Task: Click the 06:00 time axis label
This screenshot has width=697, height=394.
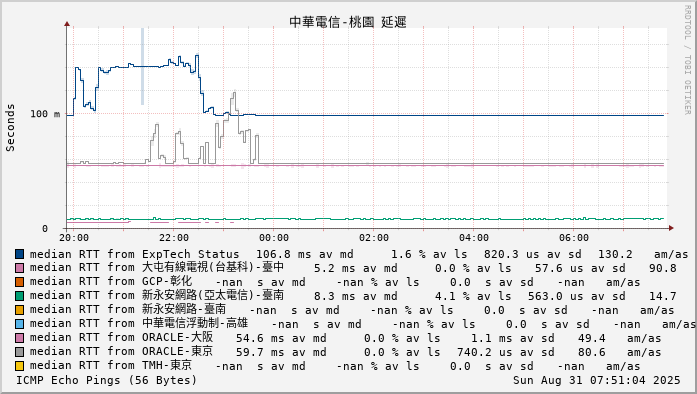Action: point(574,238)
